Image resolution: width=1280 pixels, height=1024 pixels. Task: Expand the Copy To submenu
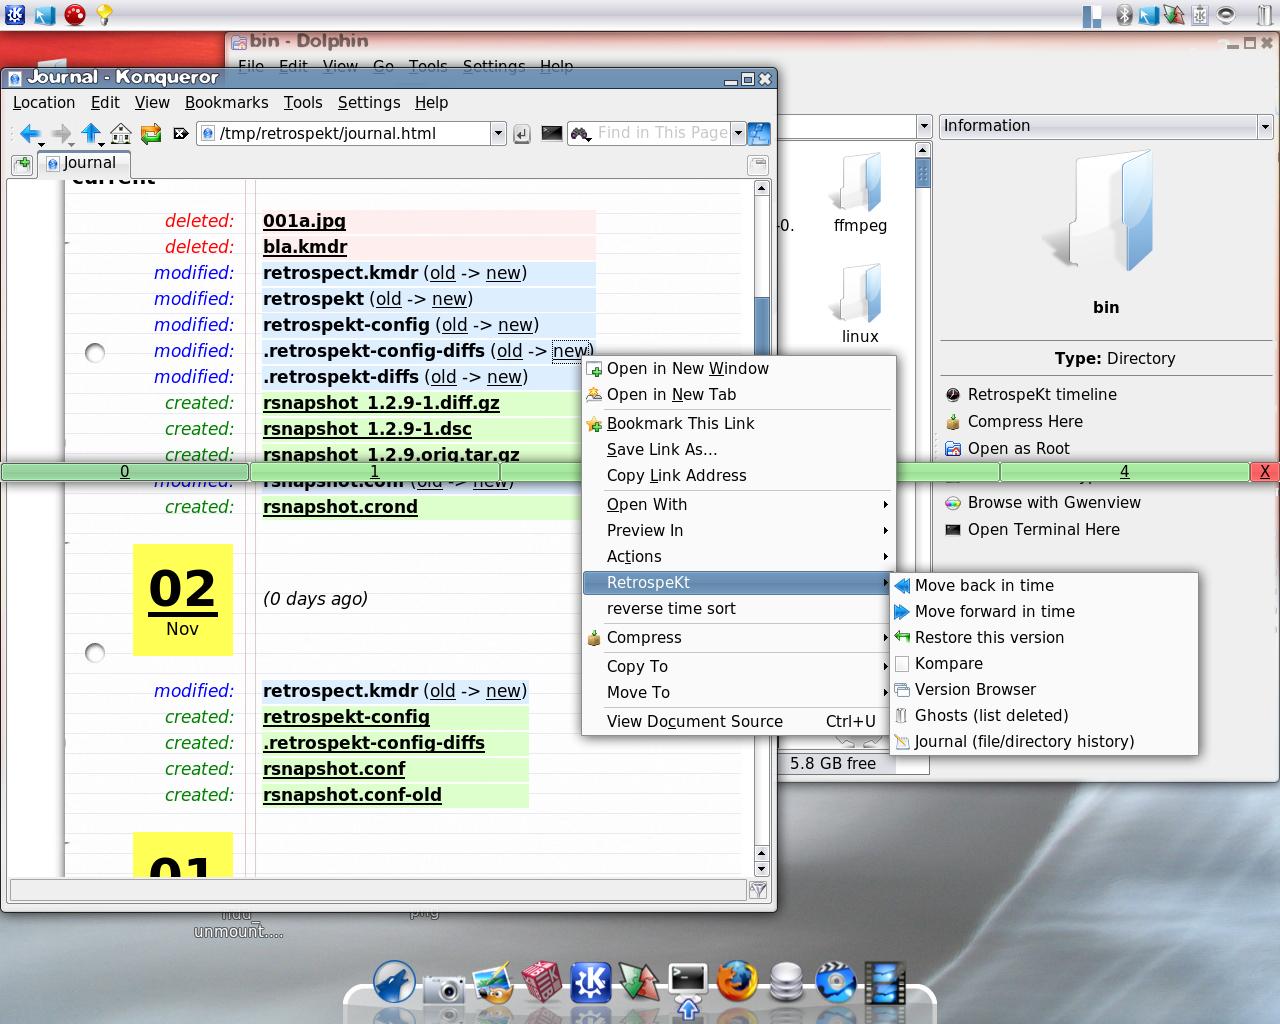(x=738, y=667)
